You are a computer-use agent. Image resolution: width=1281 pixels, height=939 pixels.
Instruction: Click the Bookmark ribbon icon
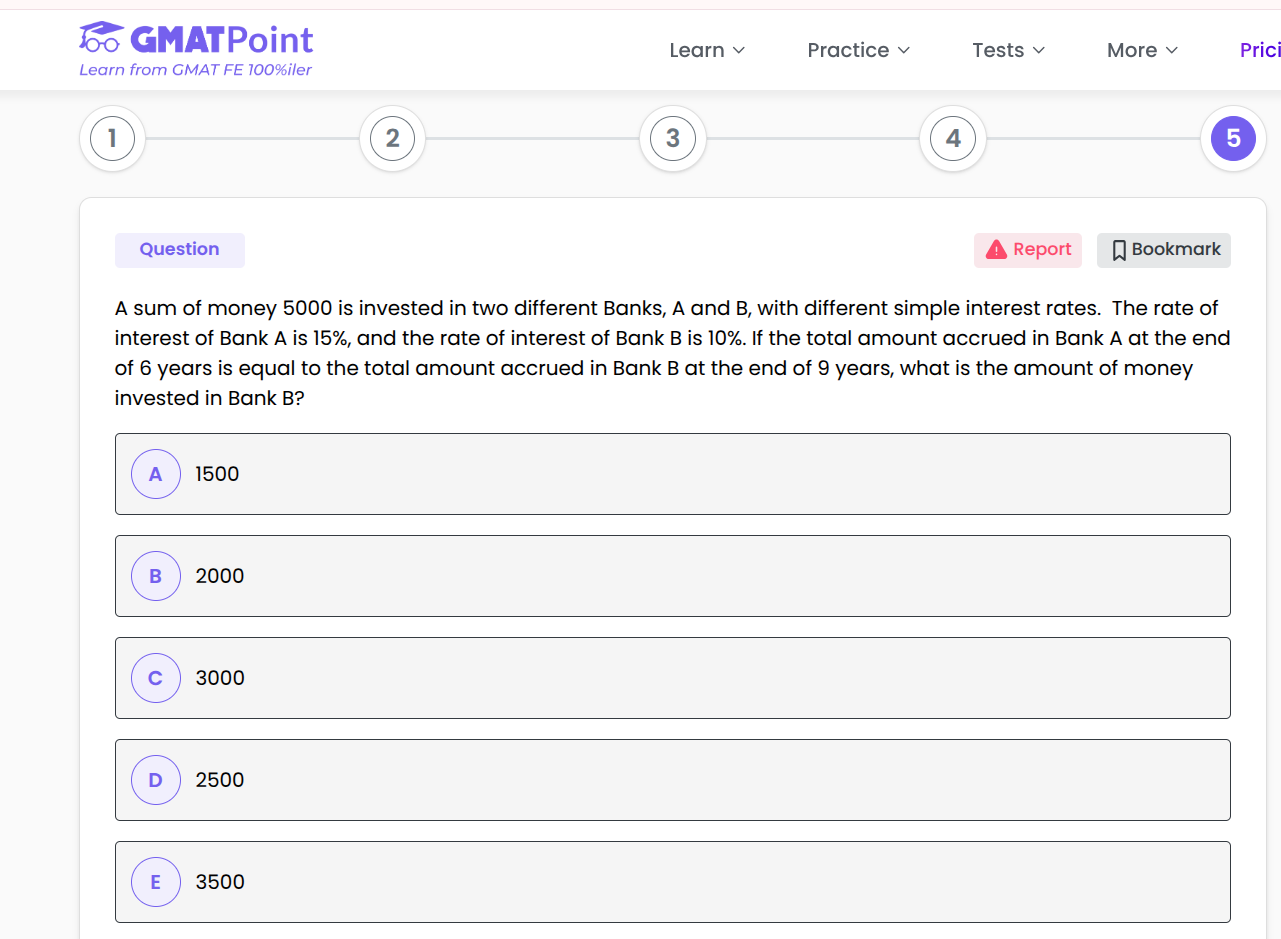tap(1119, 250)
